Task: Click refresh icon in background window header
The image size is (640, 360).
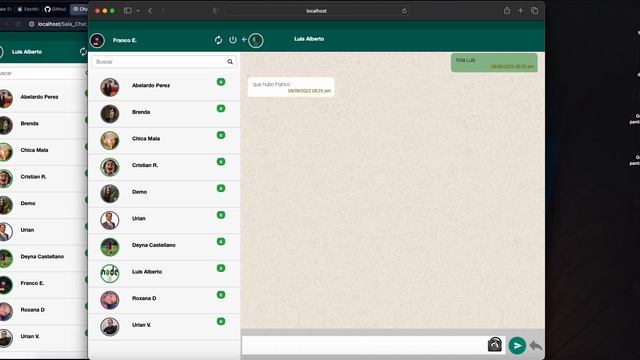Action: pyautogui.click(x=83, y=51)
